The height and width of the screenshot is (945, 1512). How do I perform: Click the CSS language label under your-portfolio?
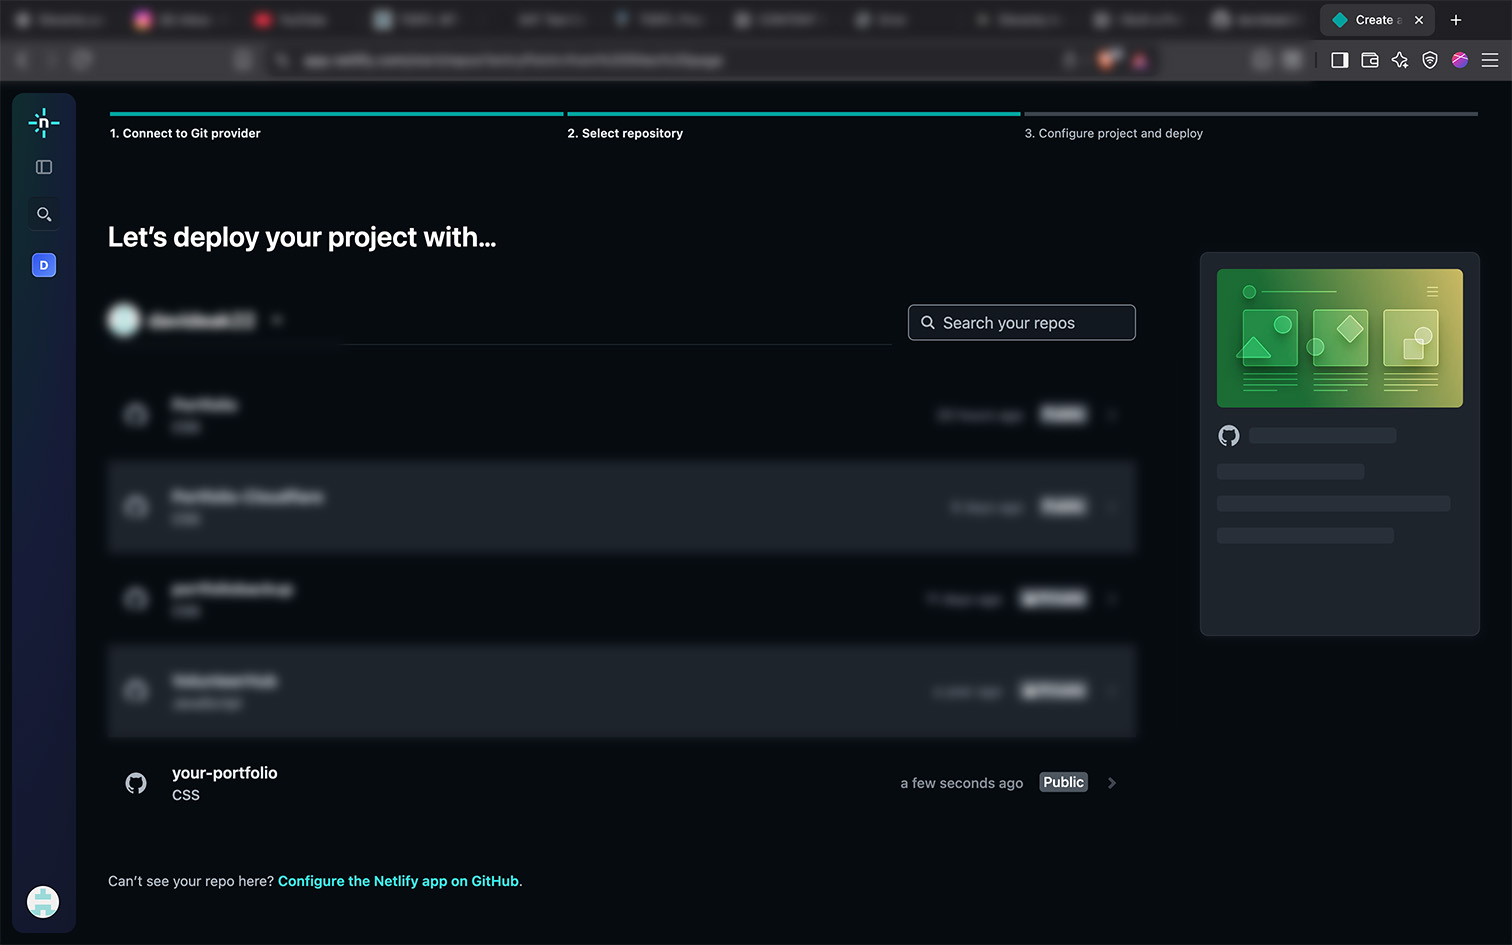[186, 795]
